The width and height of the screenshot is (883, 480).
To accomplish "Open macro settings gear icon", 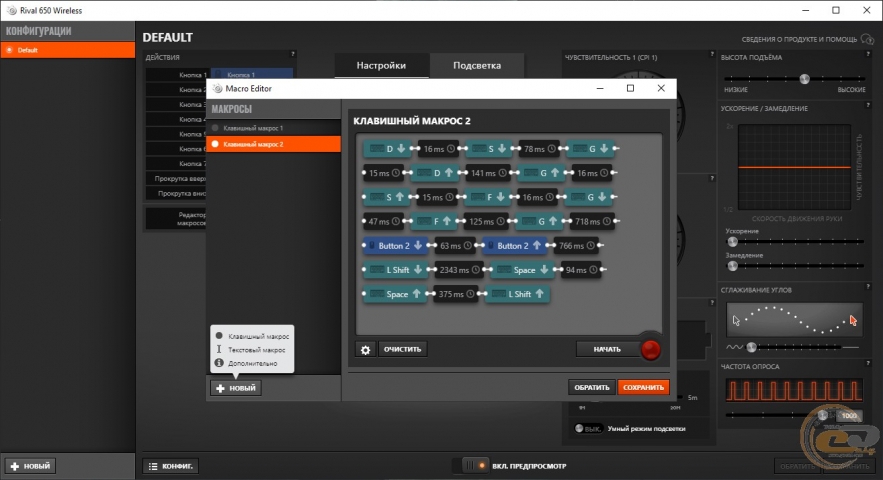I will coord(365,349).
